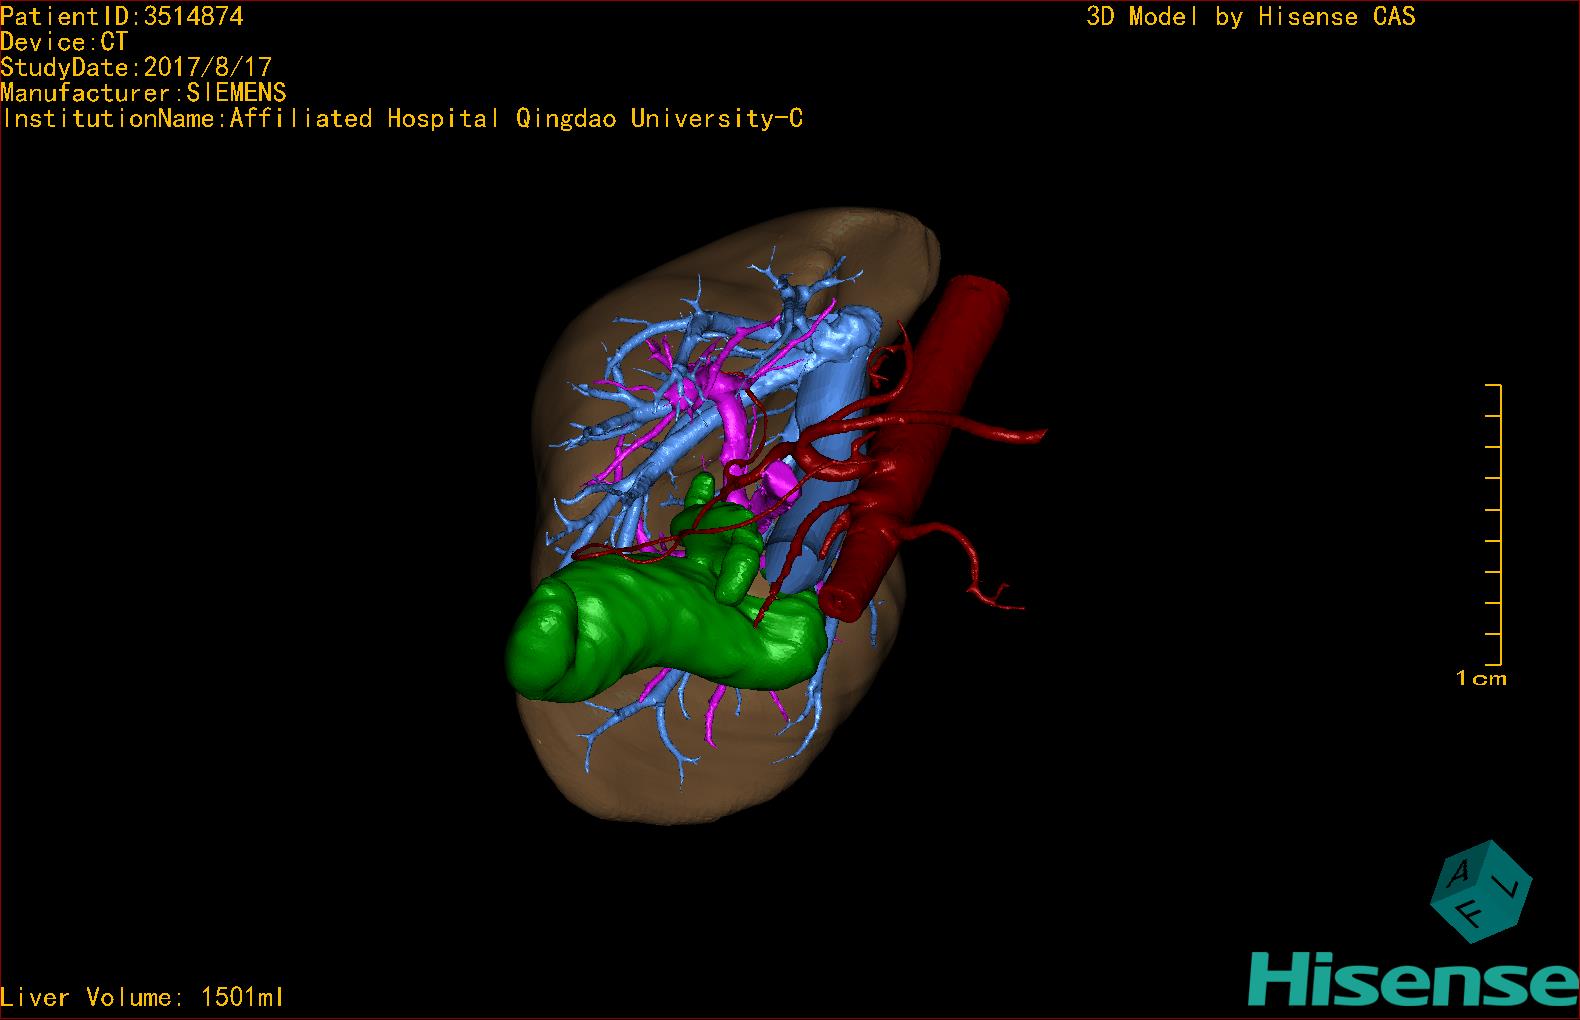Viewport: 1580px width, 1020px height.
Task: Click the vertical scale ruler
Action: [1494, 524]
